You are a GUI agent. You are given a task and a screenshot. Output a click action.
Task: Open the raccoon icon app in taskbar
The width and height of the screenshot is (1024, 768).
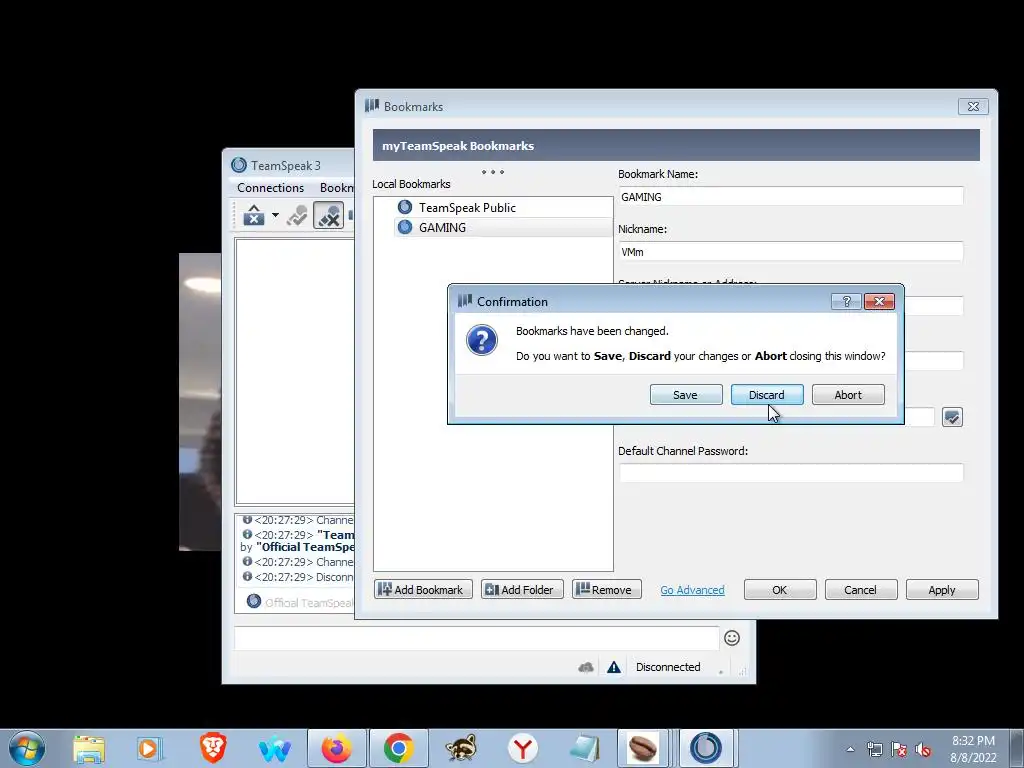(x=461, y=748)
